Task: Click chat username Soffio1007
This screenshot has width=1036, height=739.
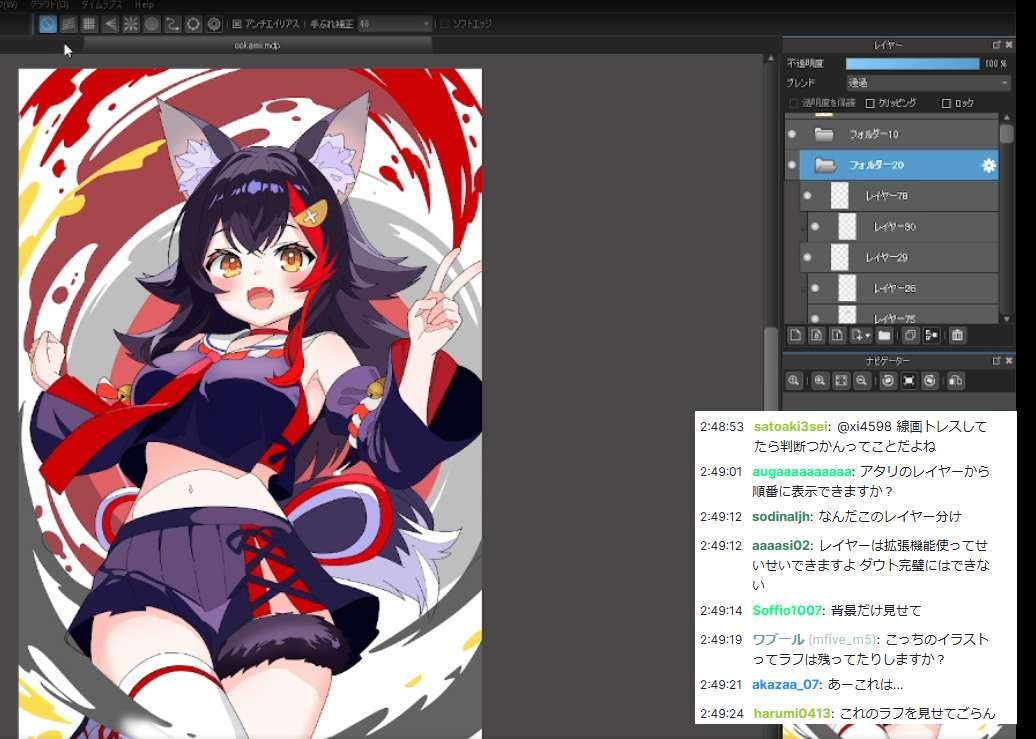Action: (x=787, y=611)
